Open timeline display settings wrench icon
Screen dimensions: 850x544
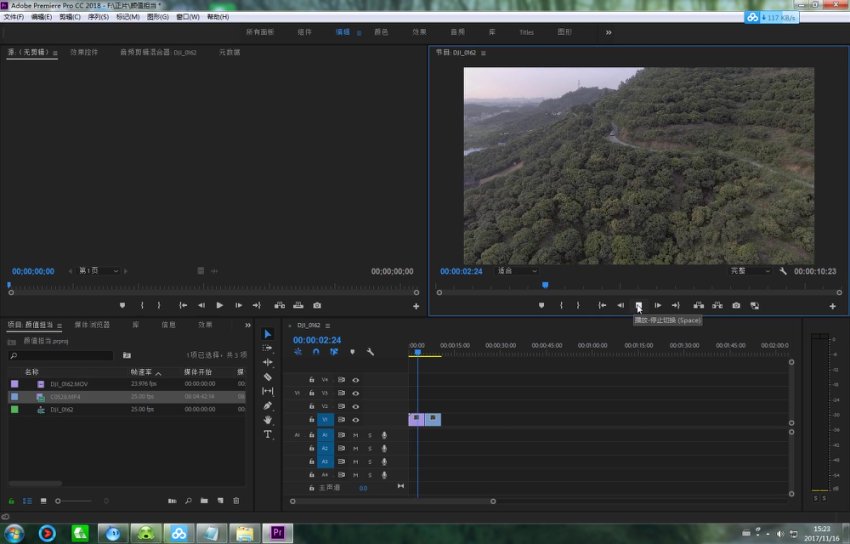370,352
